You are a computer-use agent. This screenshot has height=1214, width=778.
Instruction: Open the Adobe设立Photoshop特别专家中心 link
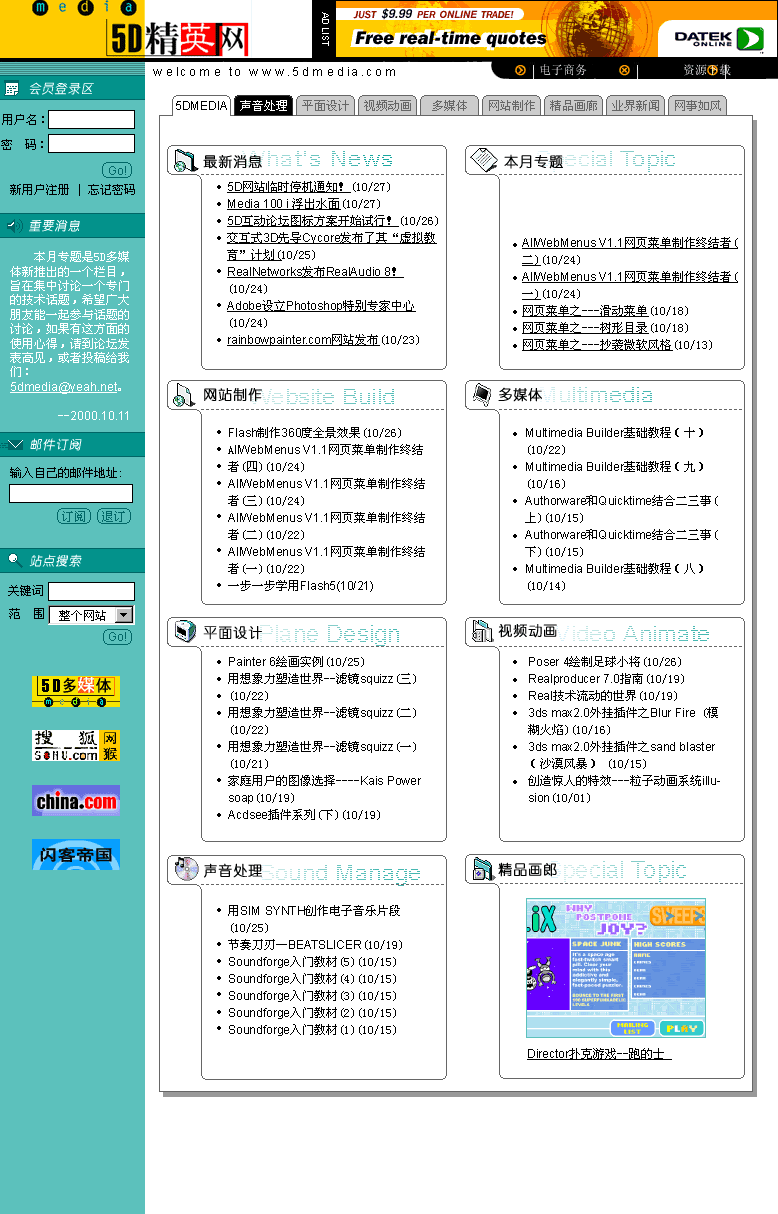[321, 306]
